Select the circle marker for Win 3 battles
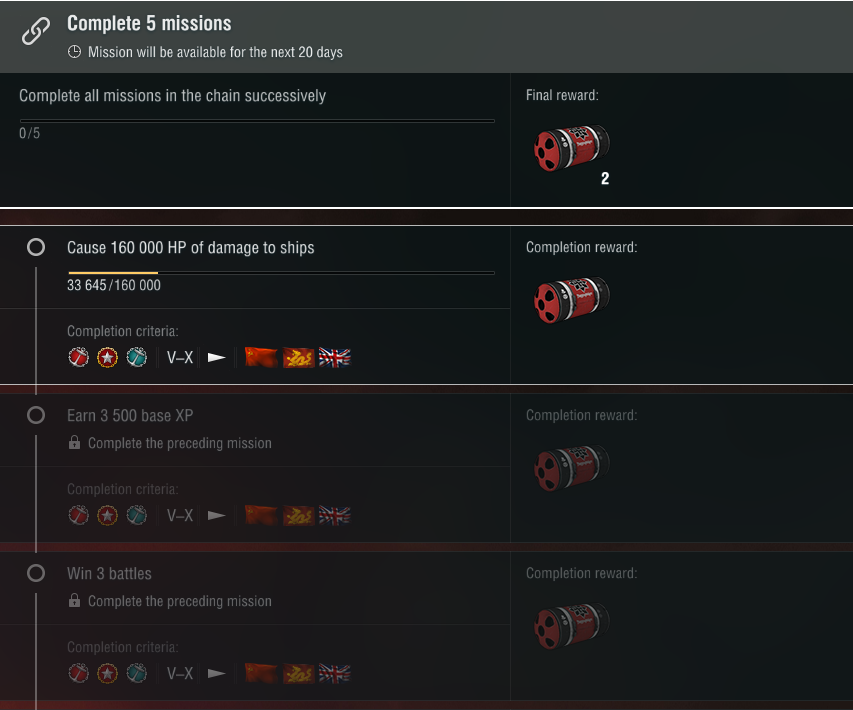 click(36, 573)
